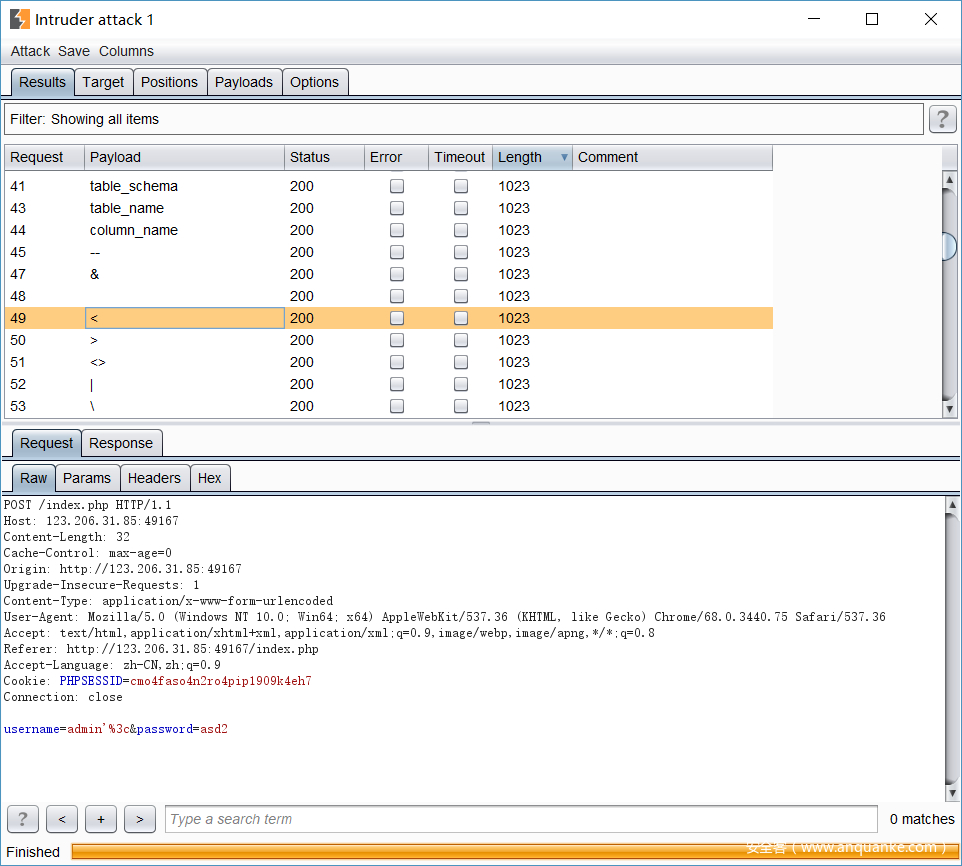Click the PHPSESSID cookie value text

pos(221,681)
